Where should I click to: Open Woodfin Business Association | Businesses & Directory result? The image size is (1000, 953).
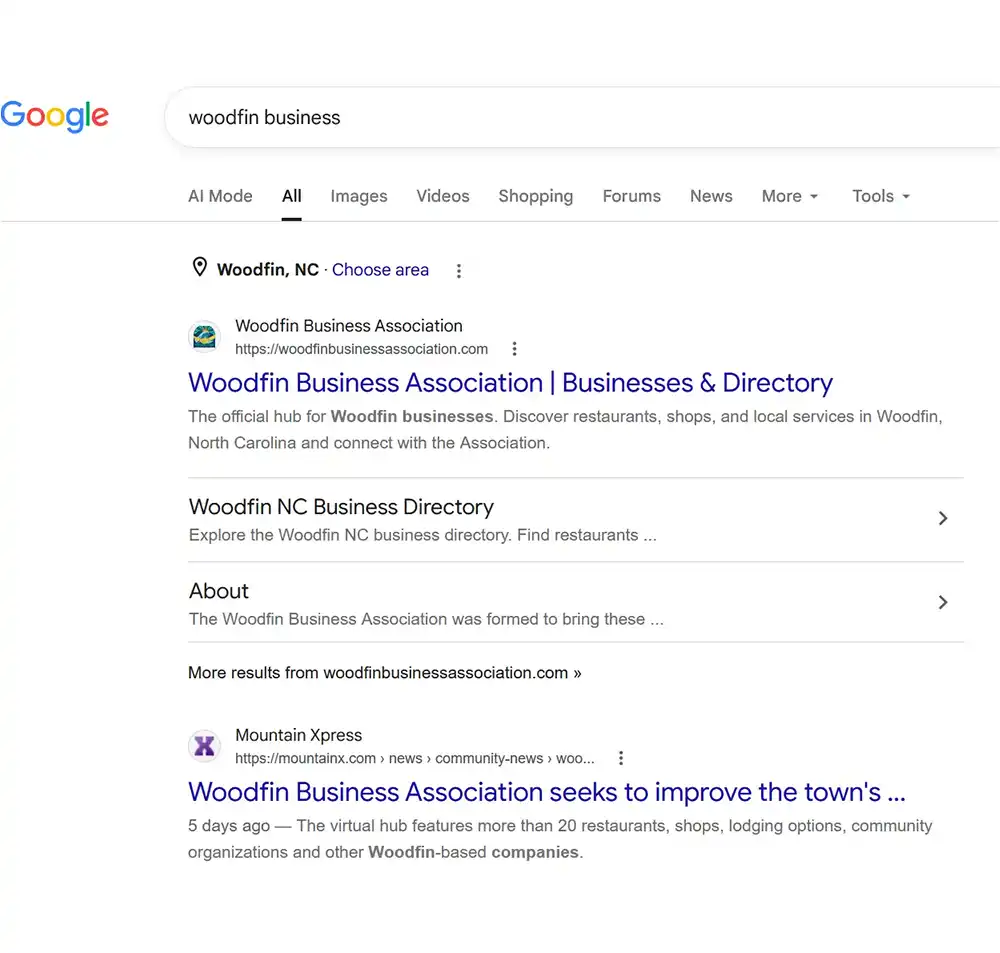coord(510,383)
